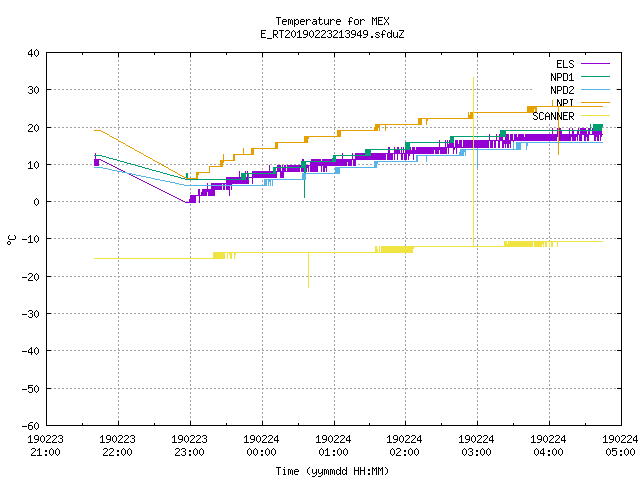
Task: Click the x-axis label 190224 02:00
Action: tap(404, 446)
